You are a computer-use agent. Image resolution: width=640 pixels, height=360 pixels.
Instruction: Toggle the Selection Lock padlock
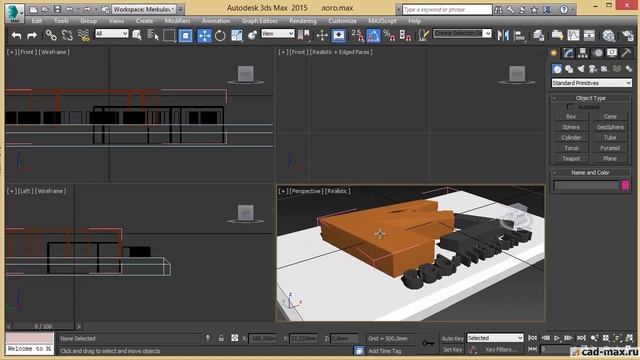(x=221, y=338)
